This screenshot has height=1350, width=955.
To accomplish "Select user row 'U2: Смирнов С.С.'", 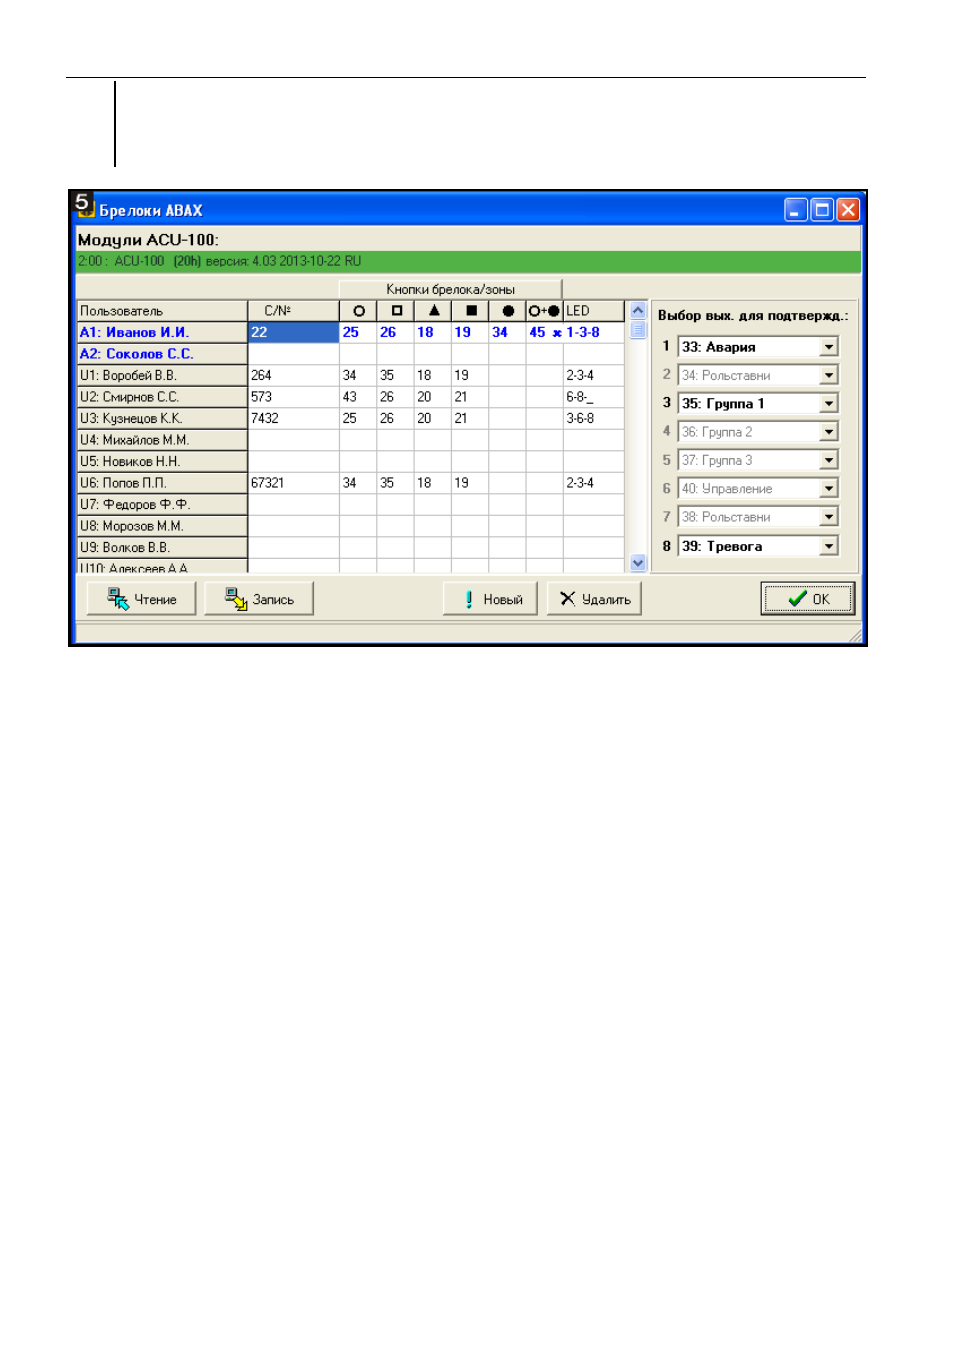I will [x=162, y=397].
